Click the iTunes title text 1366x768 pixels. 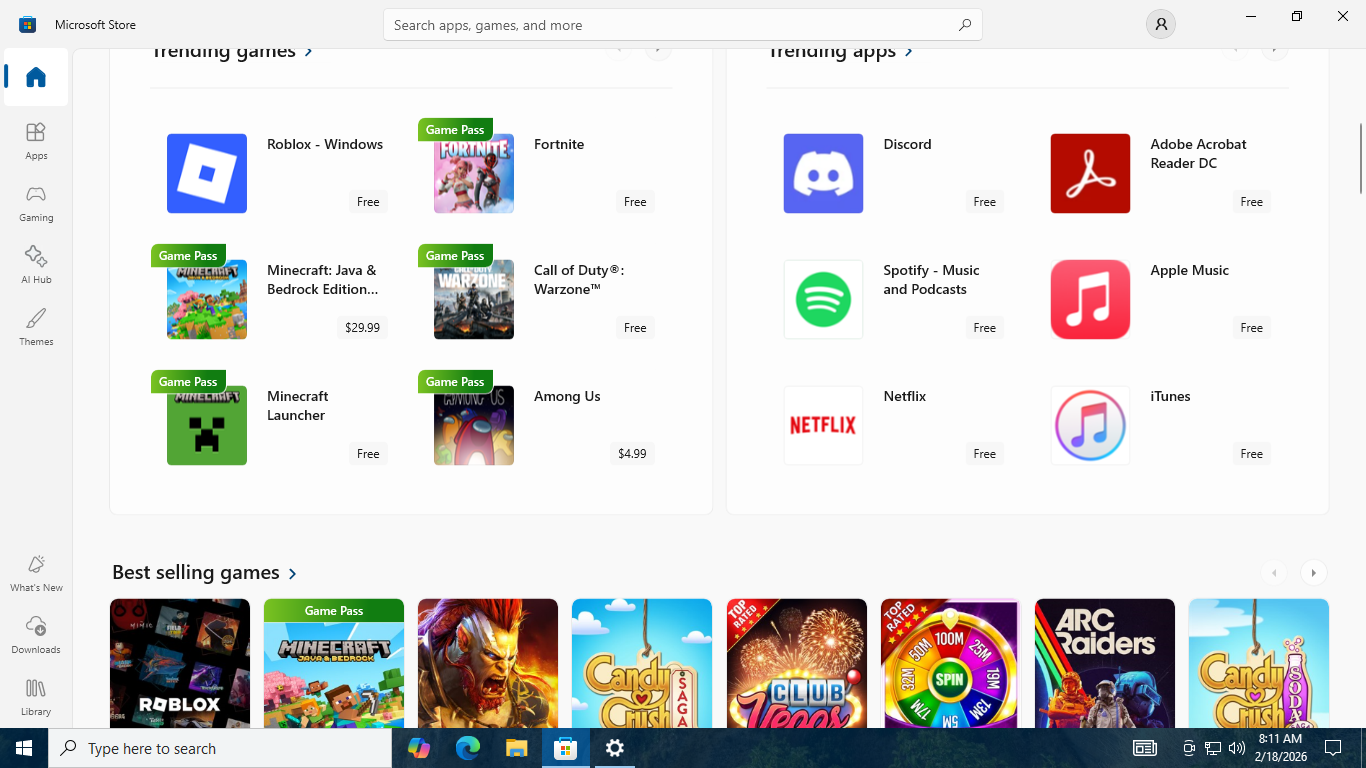[x=1170, y=396]
